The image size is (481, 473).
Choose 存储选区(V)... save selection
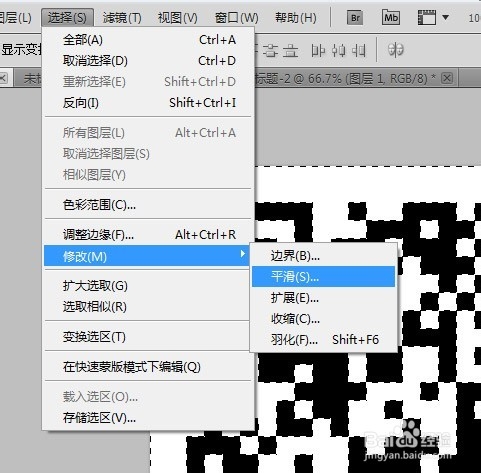(147, 418)
